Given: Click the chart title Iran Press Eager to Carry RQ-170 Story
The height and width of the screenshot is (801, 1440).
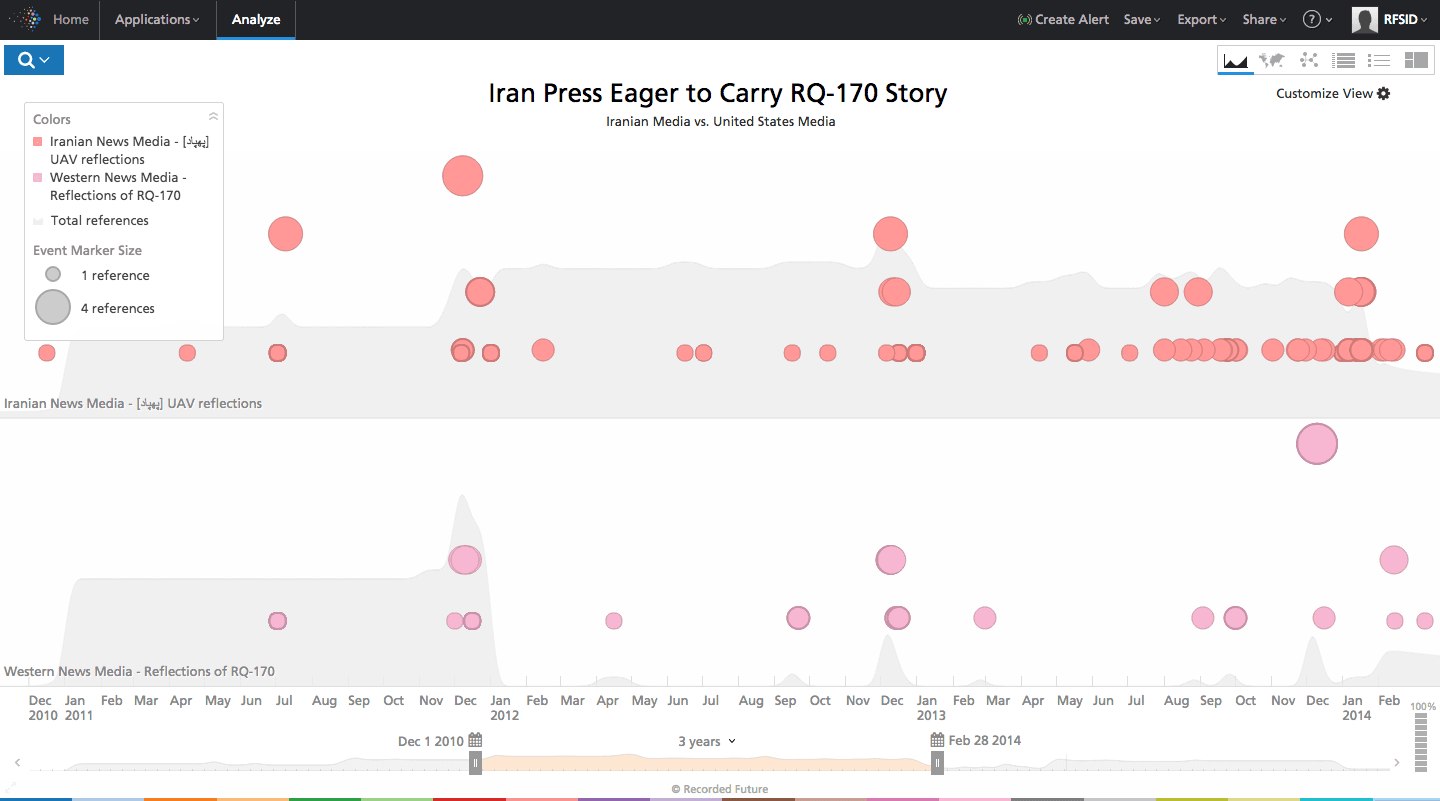Looking at the screenshot, I should coord(718,94).
